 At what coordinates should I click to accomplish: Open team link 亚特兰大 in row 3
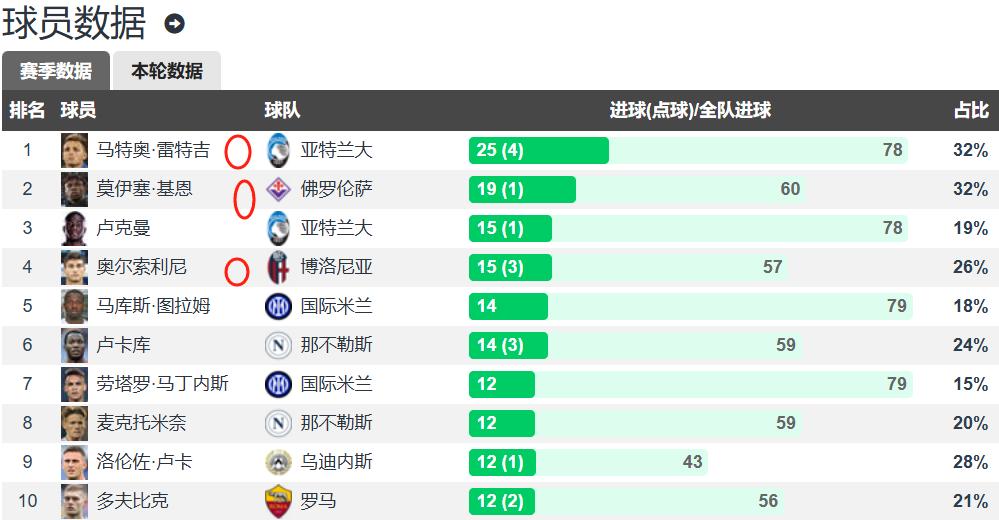tap(336, 228)
